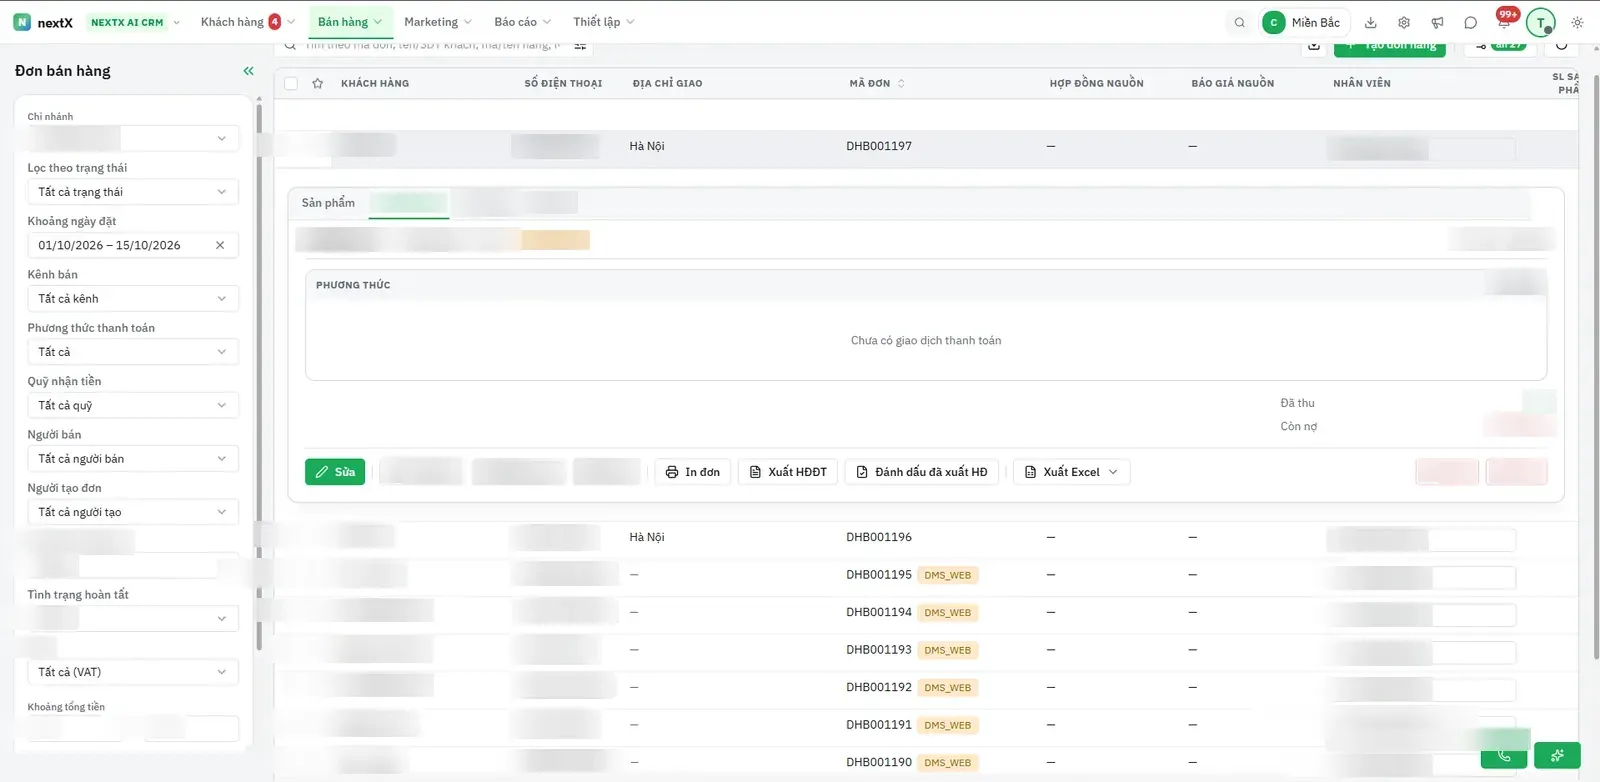Click the nextX logo icon
1600x782 pixels.
coord(22,22)
